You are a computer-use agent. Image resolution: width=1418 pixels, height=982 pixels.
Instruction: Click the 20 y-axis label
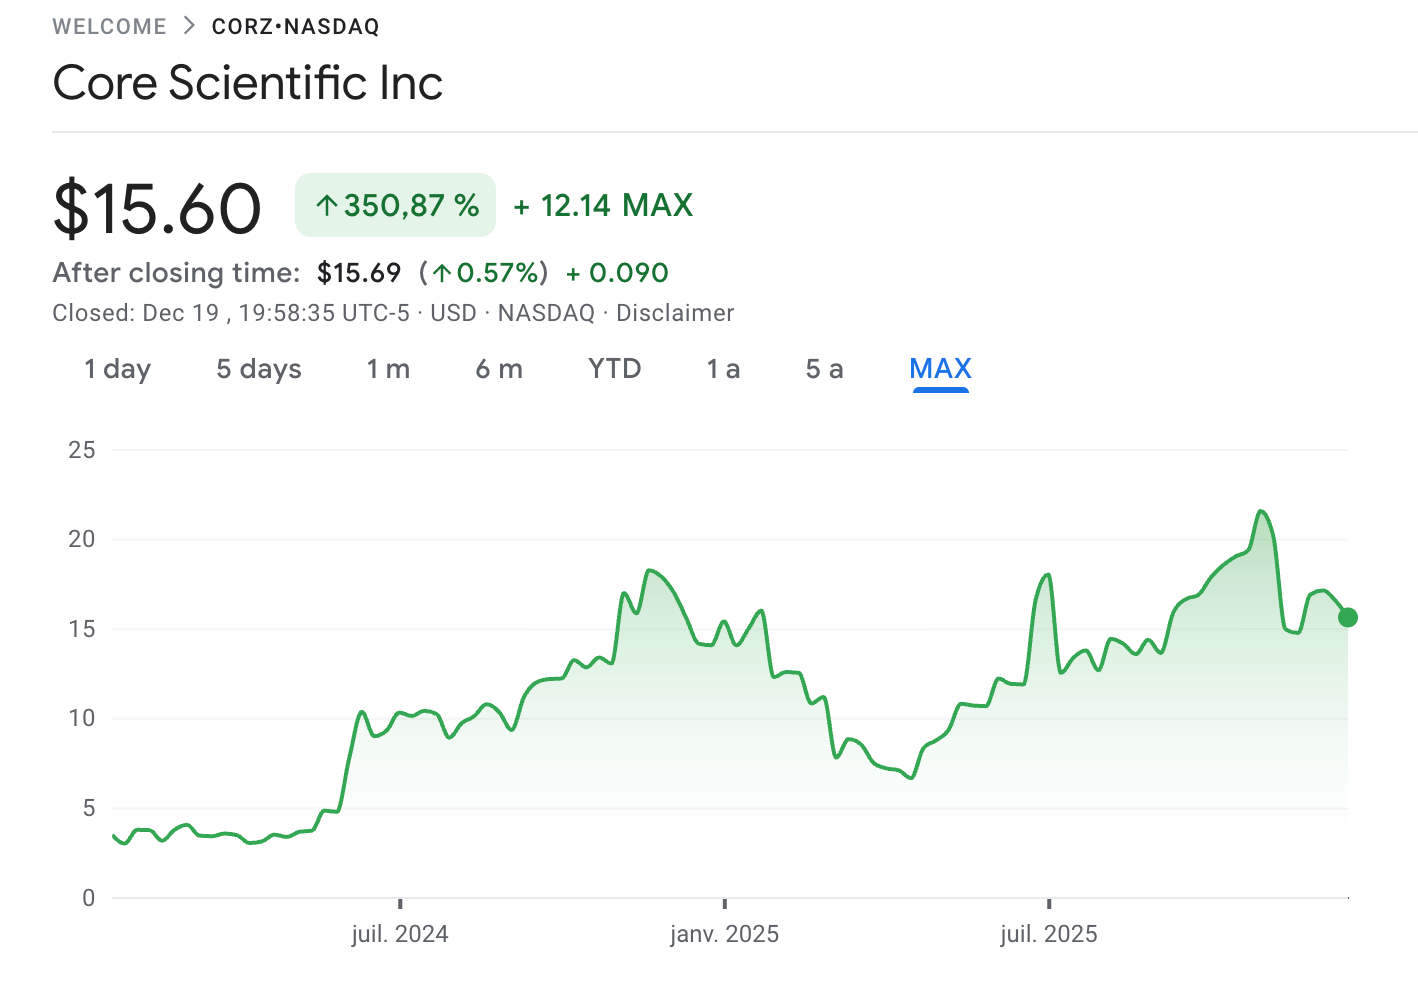82,539
